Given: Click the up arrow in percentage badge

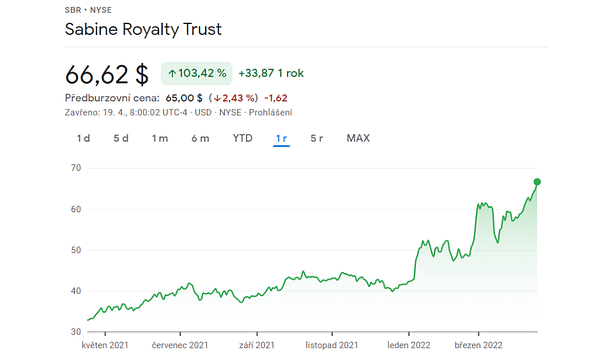Looking at the screenshot, I should tap(172, 73).
